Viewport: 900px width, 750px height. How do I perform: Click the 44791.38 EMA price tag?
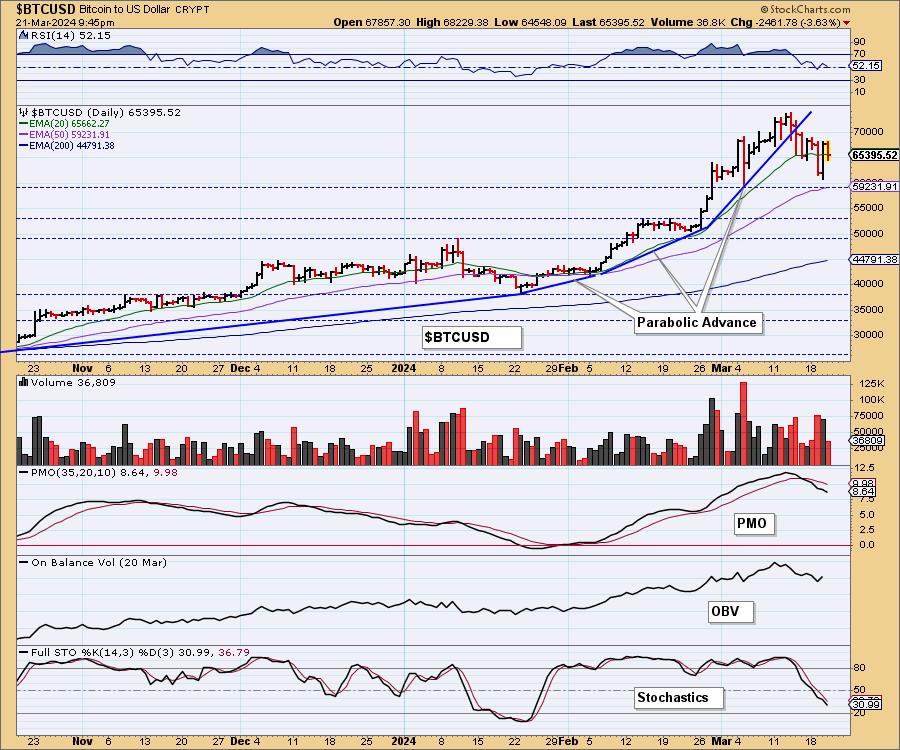pyautogui.click(x=875, y=260)
